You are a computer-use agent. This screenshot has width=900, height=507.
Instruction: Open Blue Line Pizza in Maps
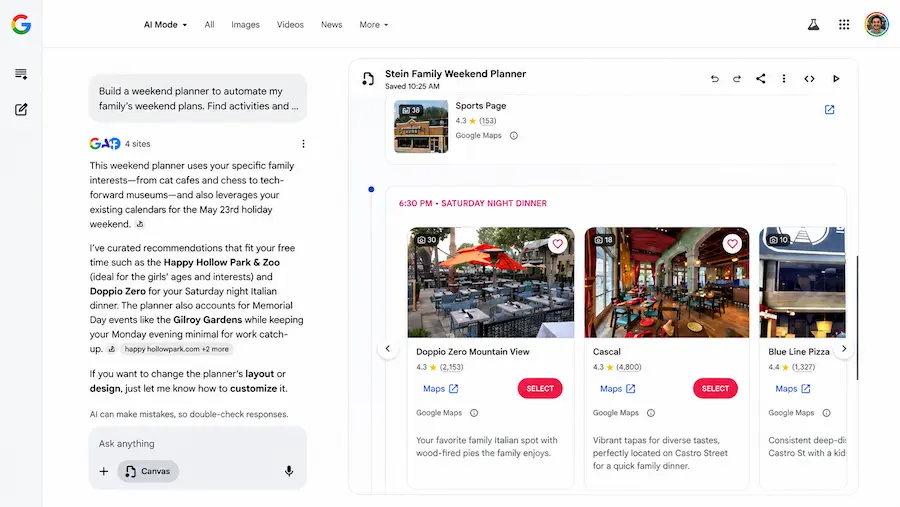793,389
